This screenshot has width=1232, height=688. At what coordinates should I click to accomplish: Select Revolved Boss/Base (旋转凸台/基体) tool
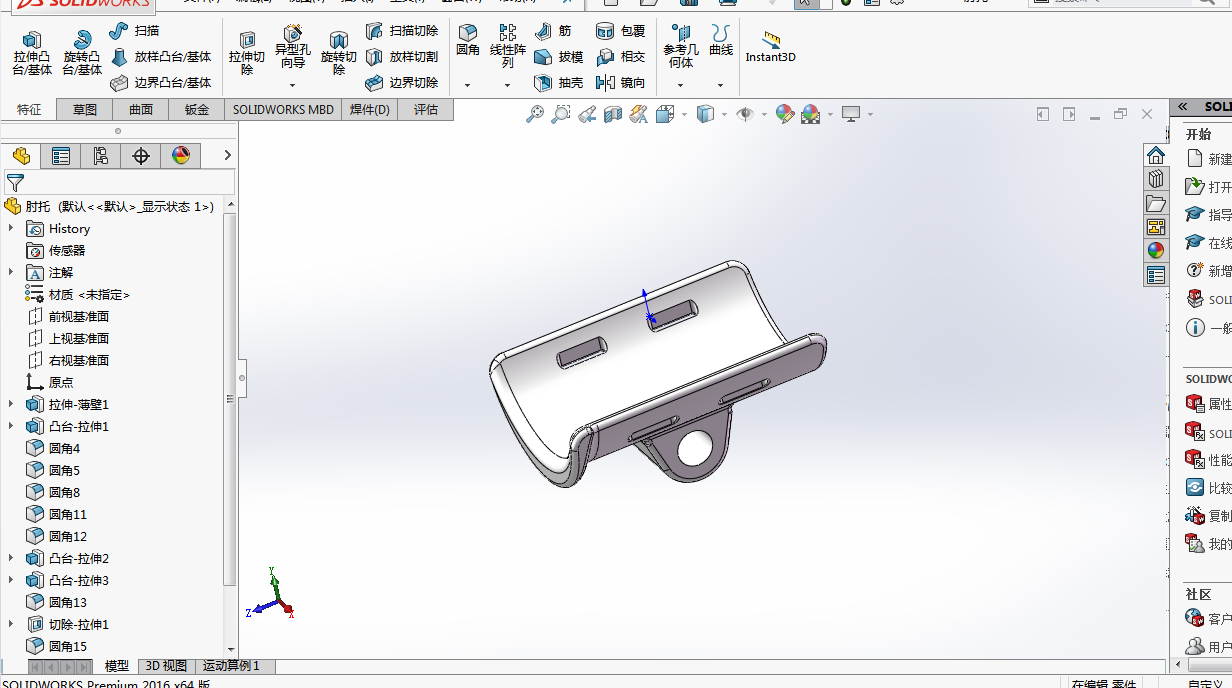click(x=82, y=53)
